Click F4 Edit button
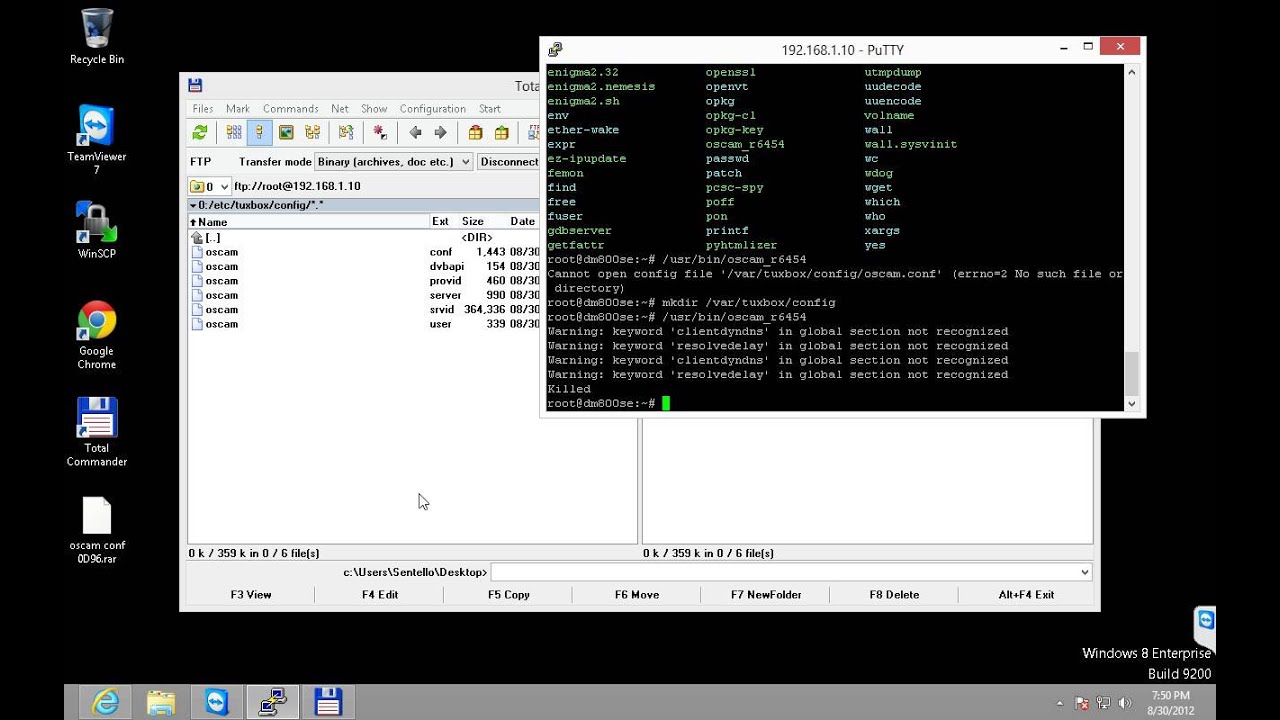The width and height of the screenshot is (1280, 720). [x=380, y=594]
